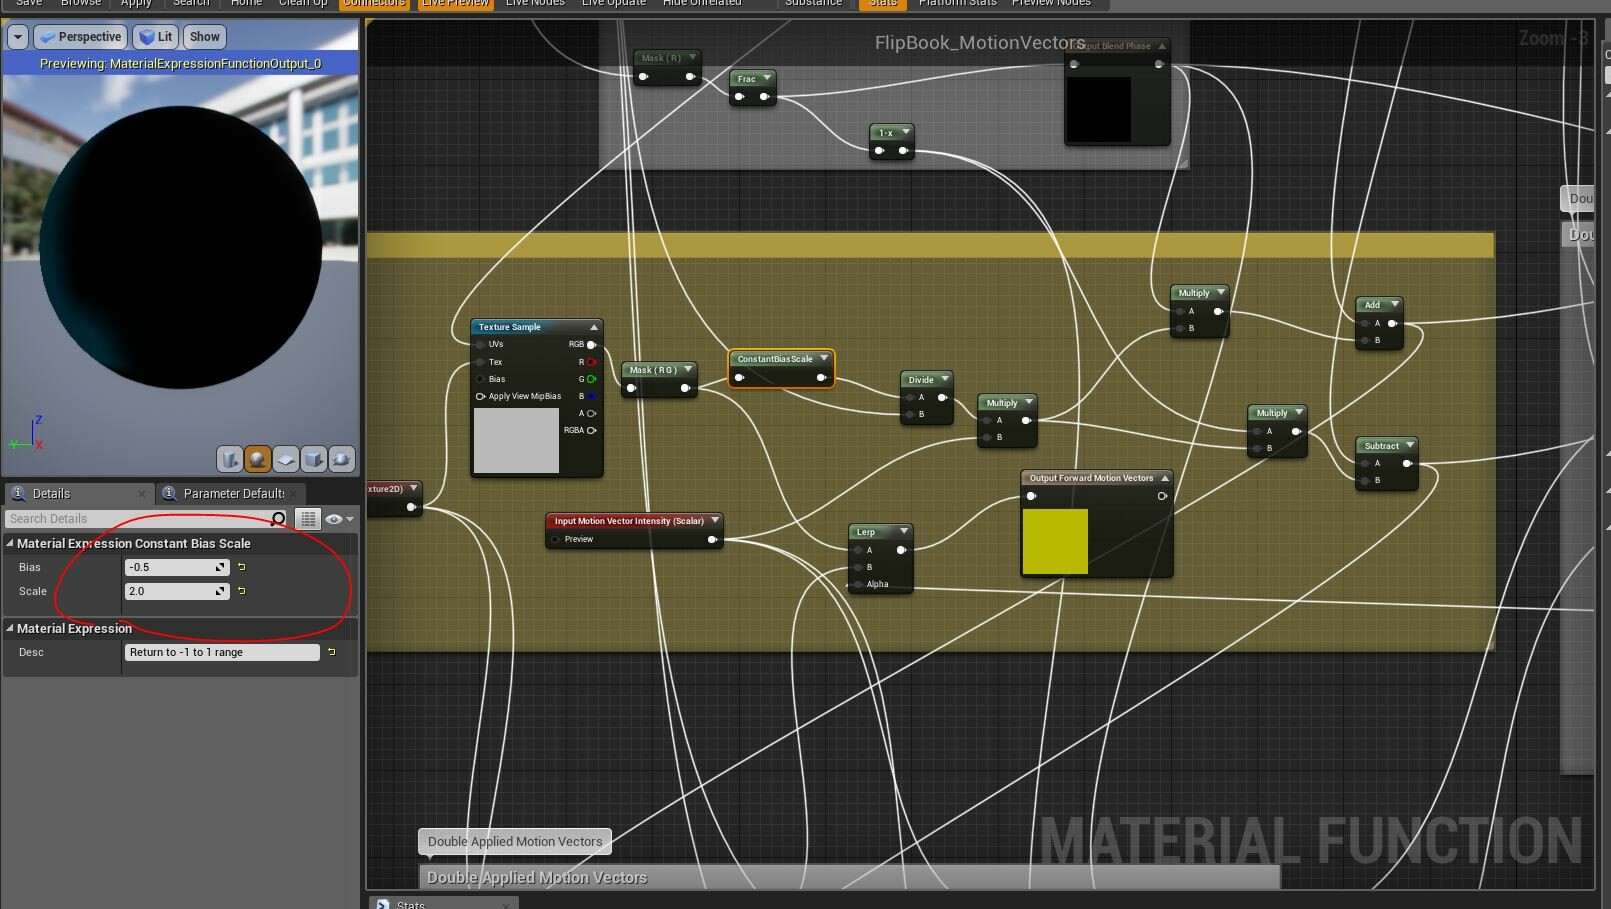Collapse the Texture Sample node header

click(x=593, y=326)
